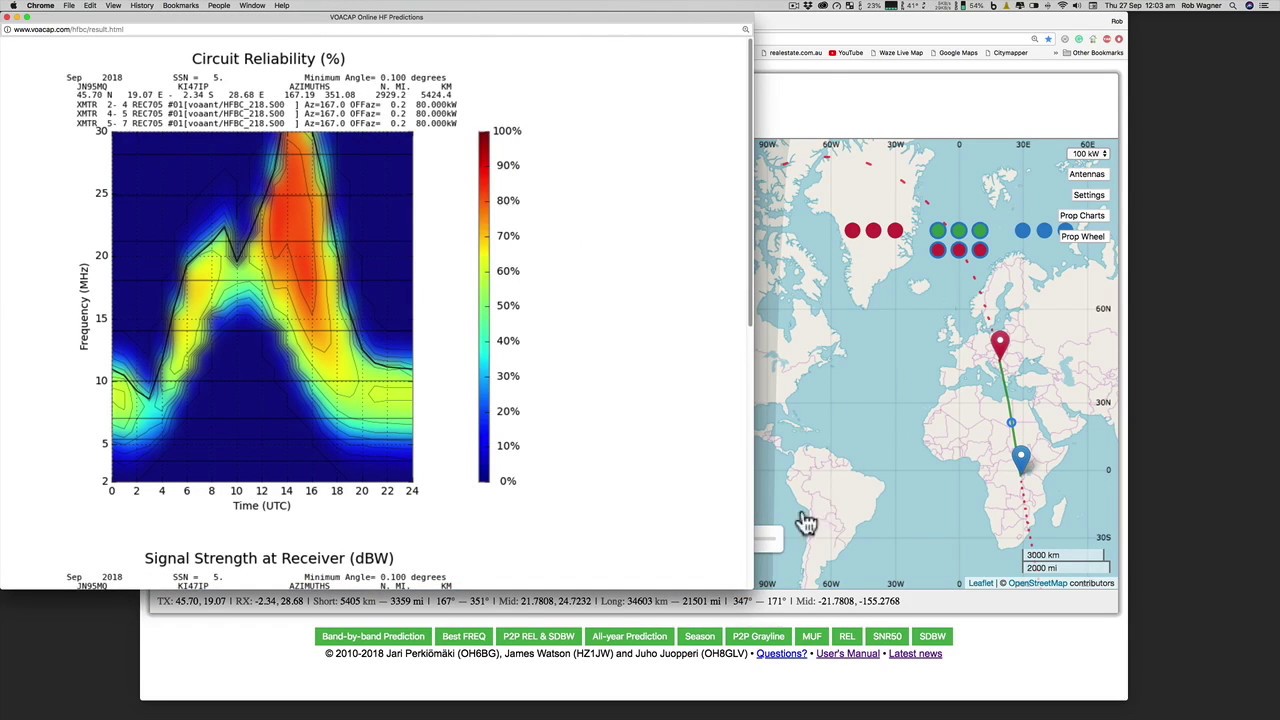Image resolution: width=1280 pixels, height=720 pixels.
Task: Open the Window menu
Action: click(252, 5)
